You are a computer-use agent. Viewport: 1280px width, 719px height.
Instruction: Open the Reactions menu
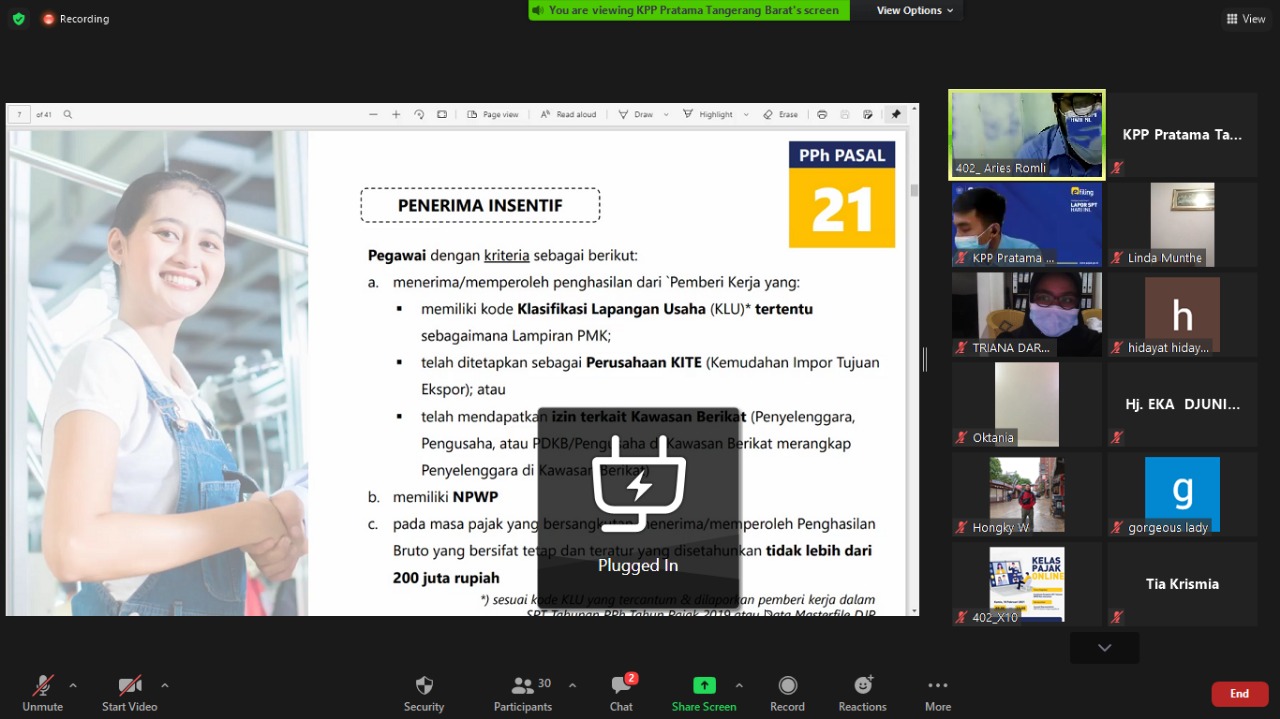click(x=862, y=693)
